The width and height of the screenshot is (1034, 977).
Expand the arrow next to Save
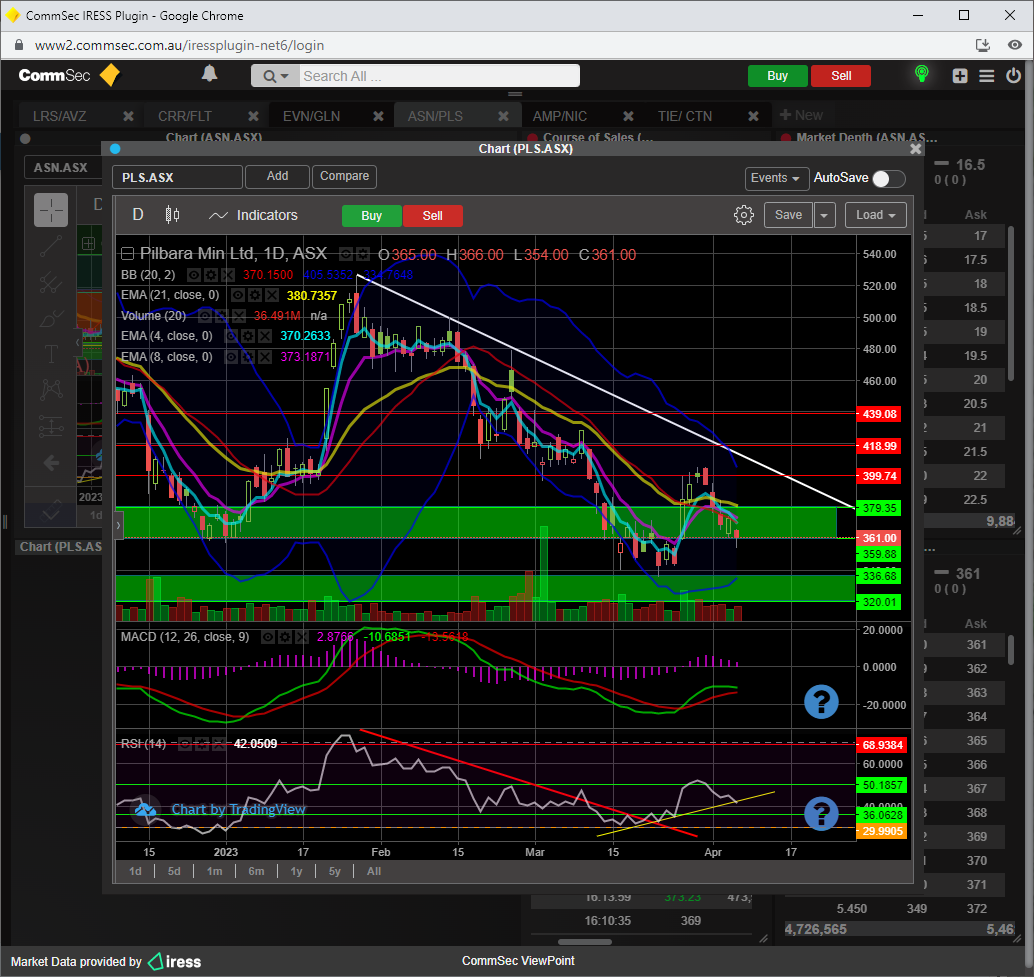coord(824,215)
